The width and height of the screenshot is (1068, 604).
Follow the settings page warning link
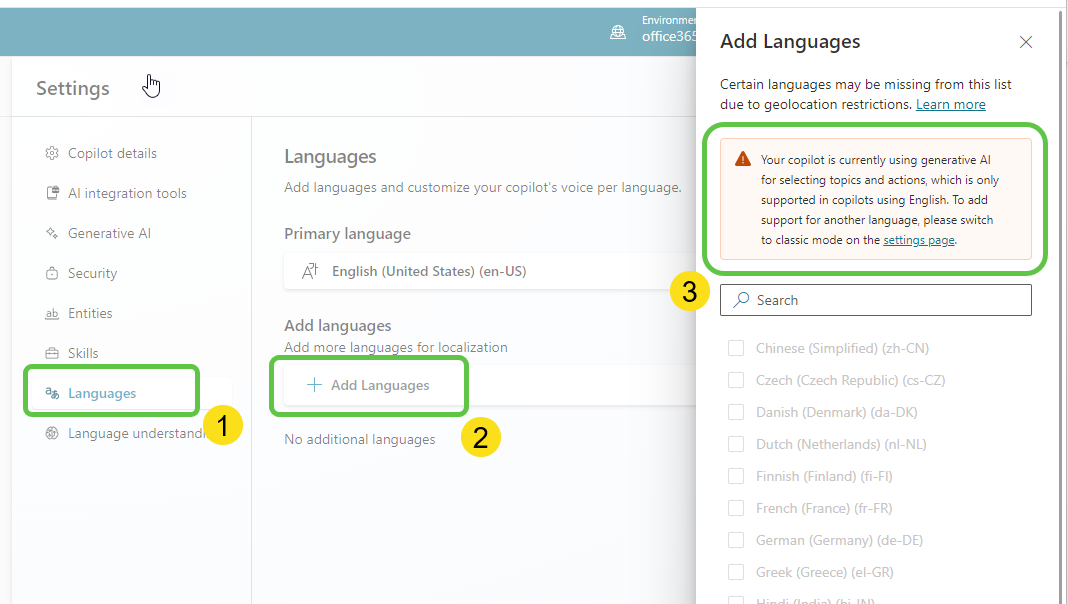pyautogui.click(x=918, y=240)
